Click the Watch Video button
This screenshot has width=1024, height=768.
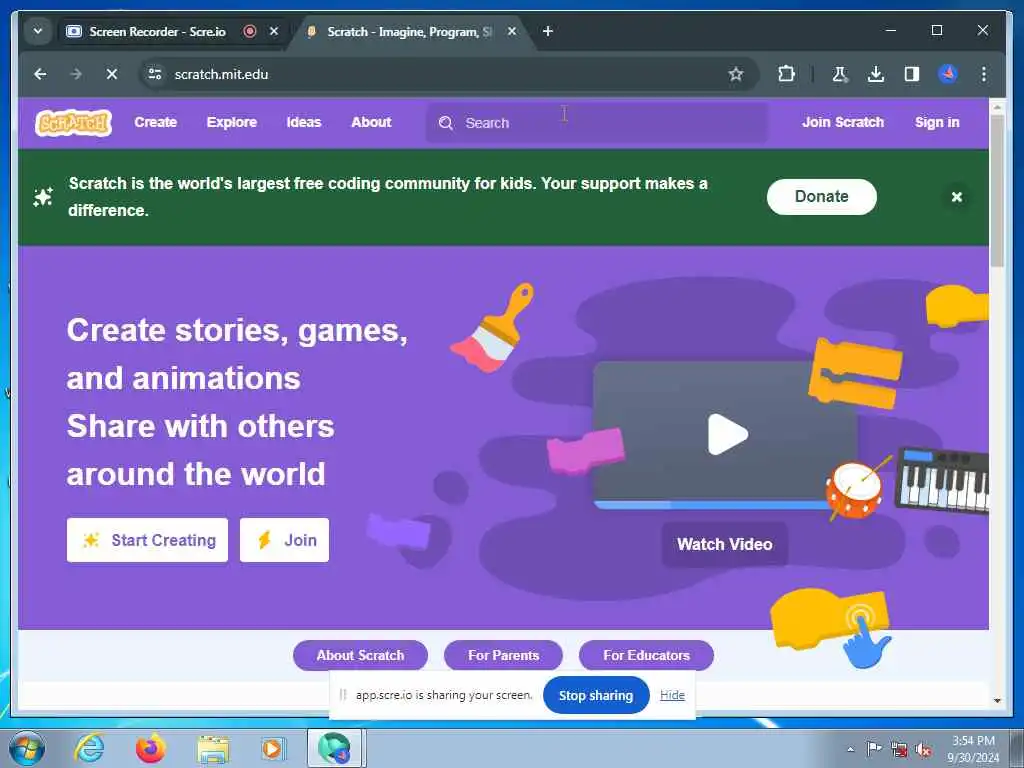[724, 544]
